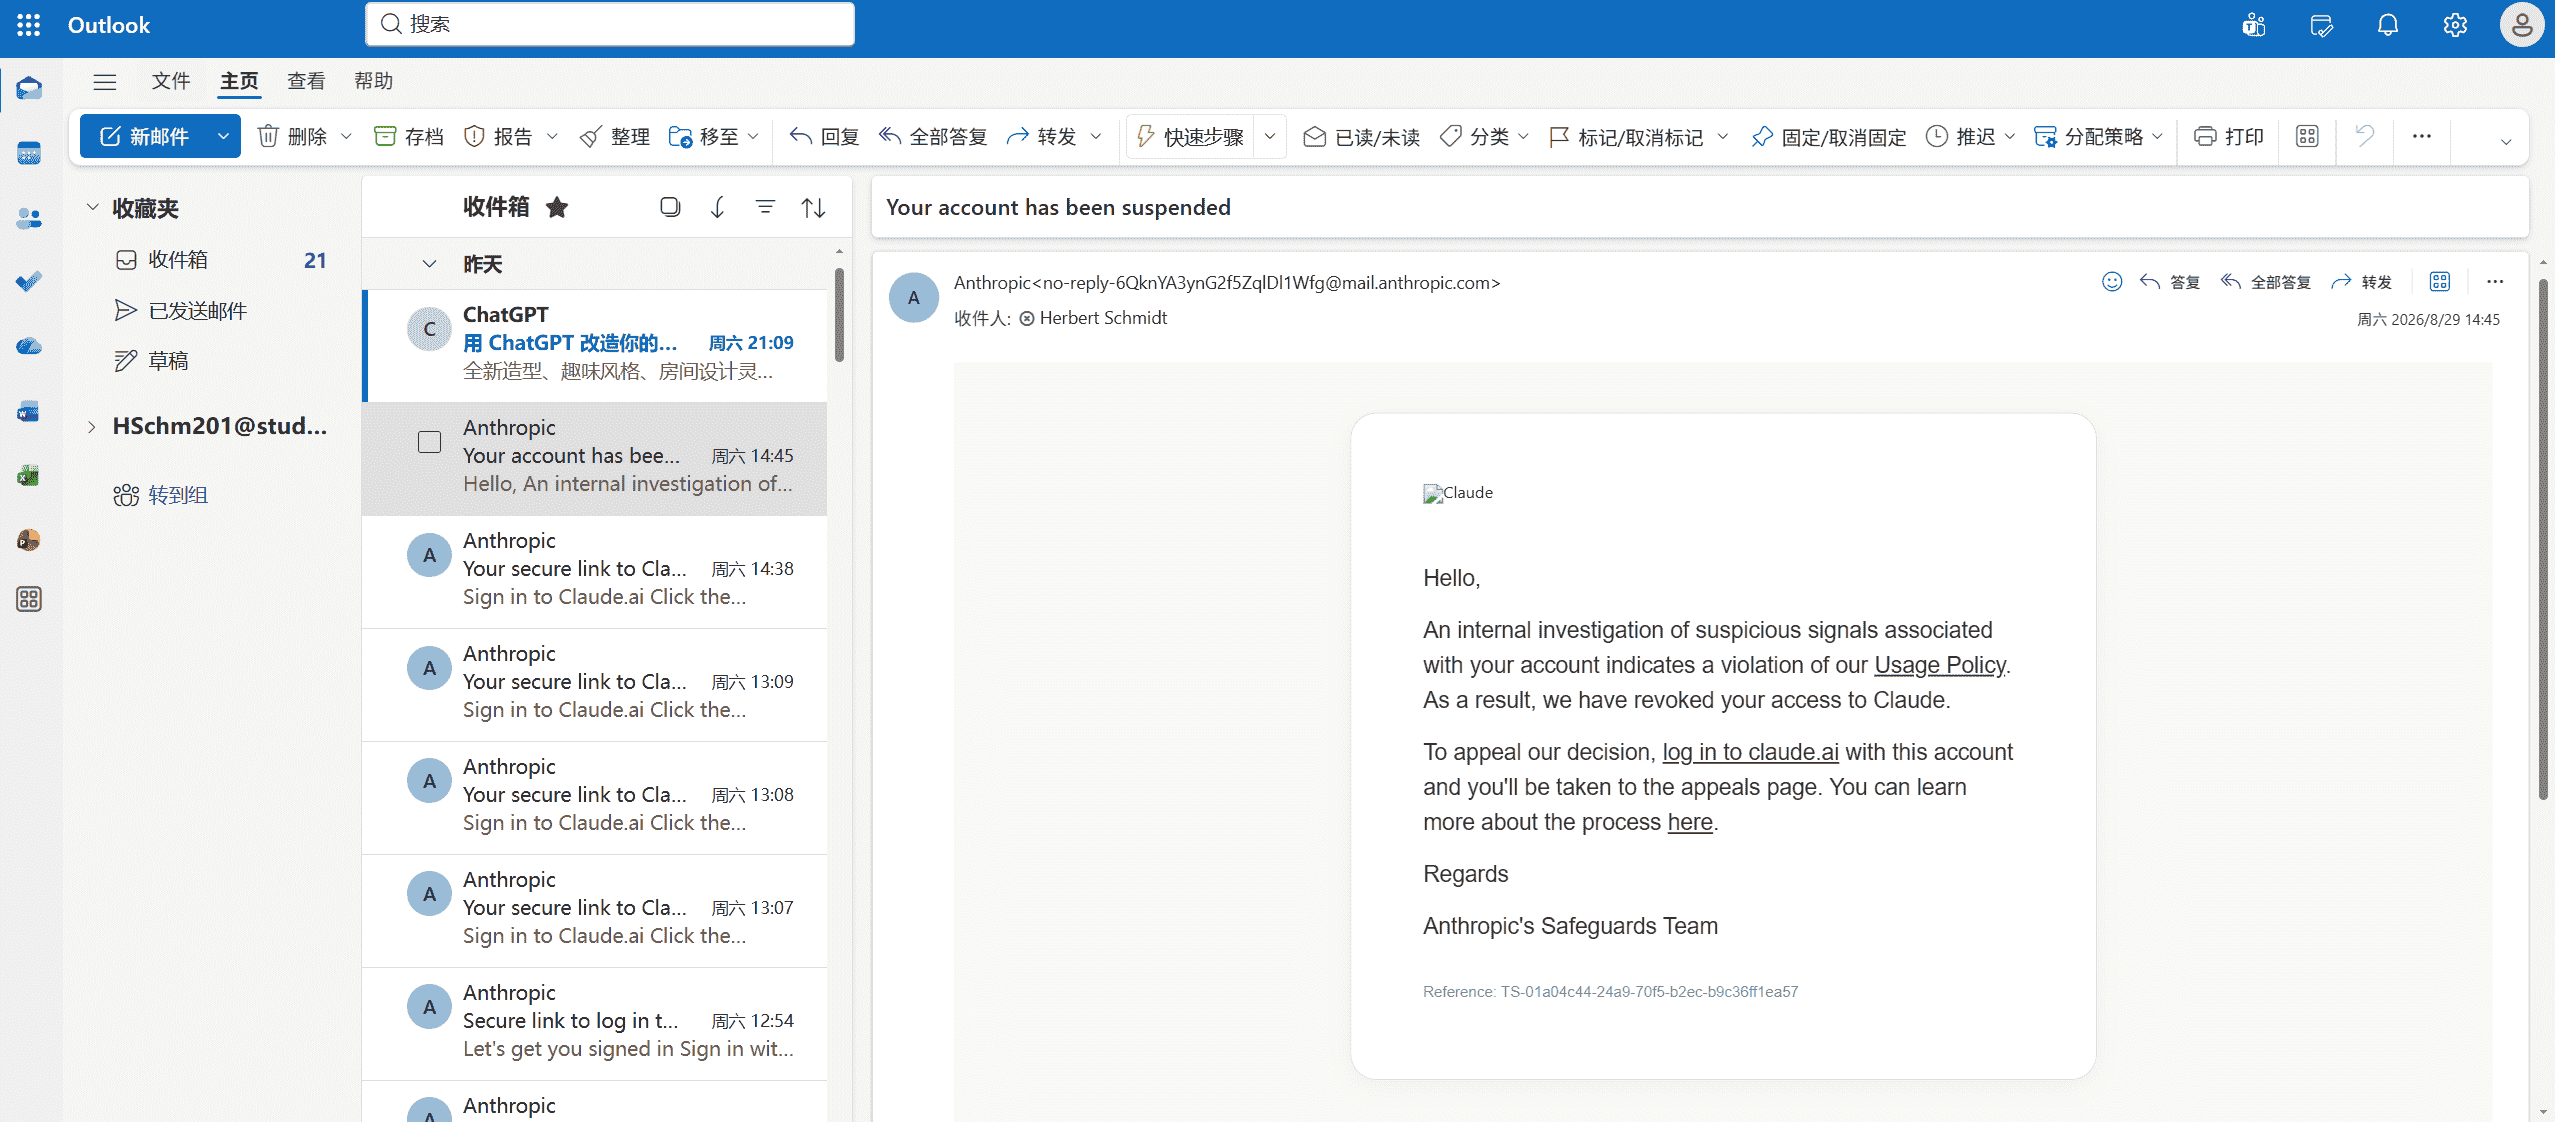2555x1122 pixels.
Task: Open more apps in the left rail
Action: 29,599
